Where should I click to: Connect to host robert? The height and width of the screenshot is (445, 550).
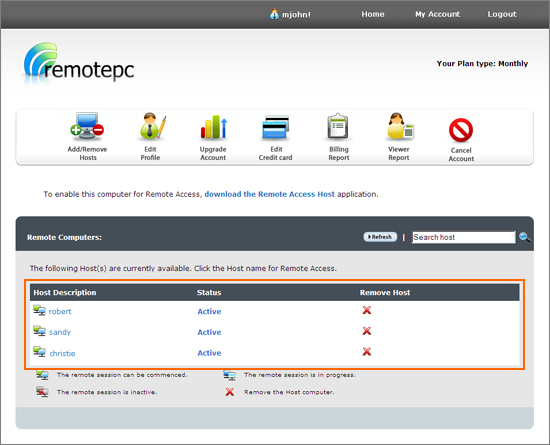(x=60, y=311)
